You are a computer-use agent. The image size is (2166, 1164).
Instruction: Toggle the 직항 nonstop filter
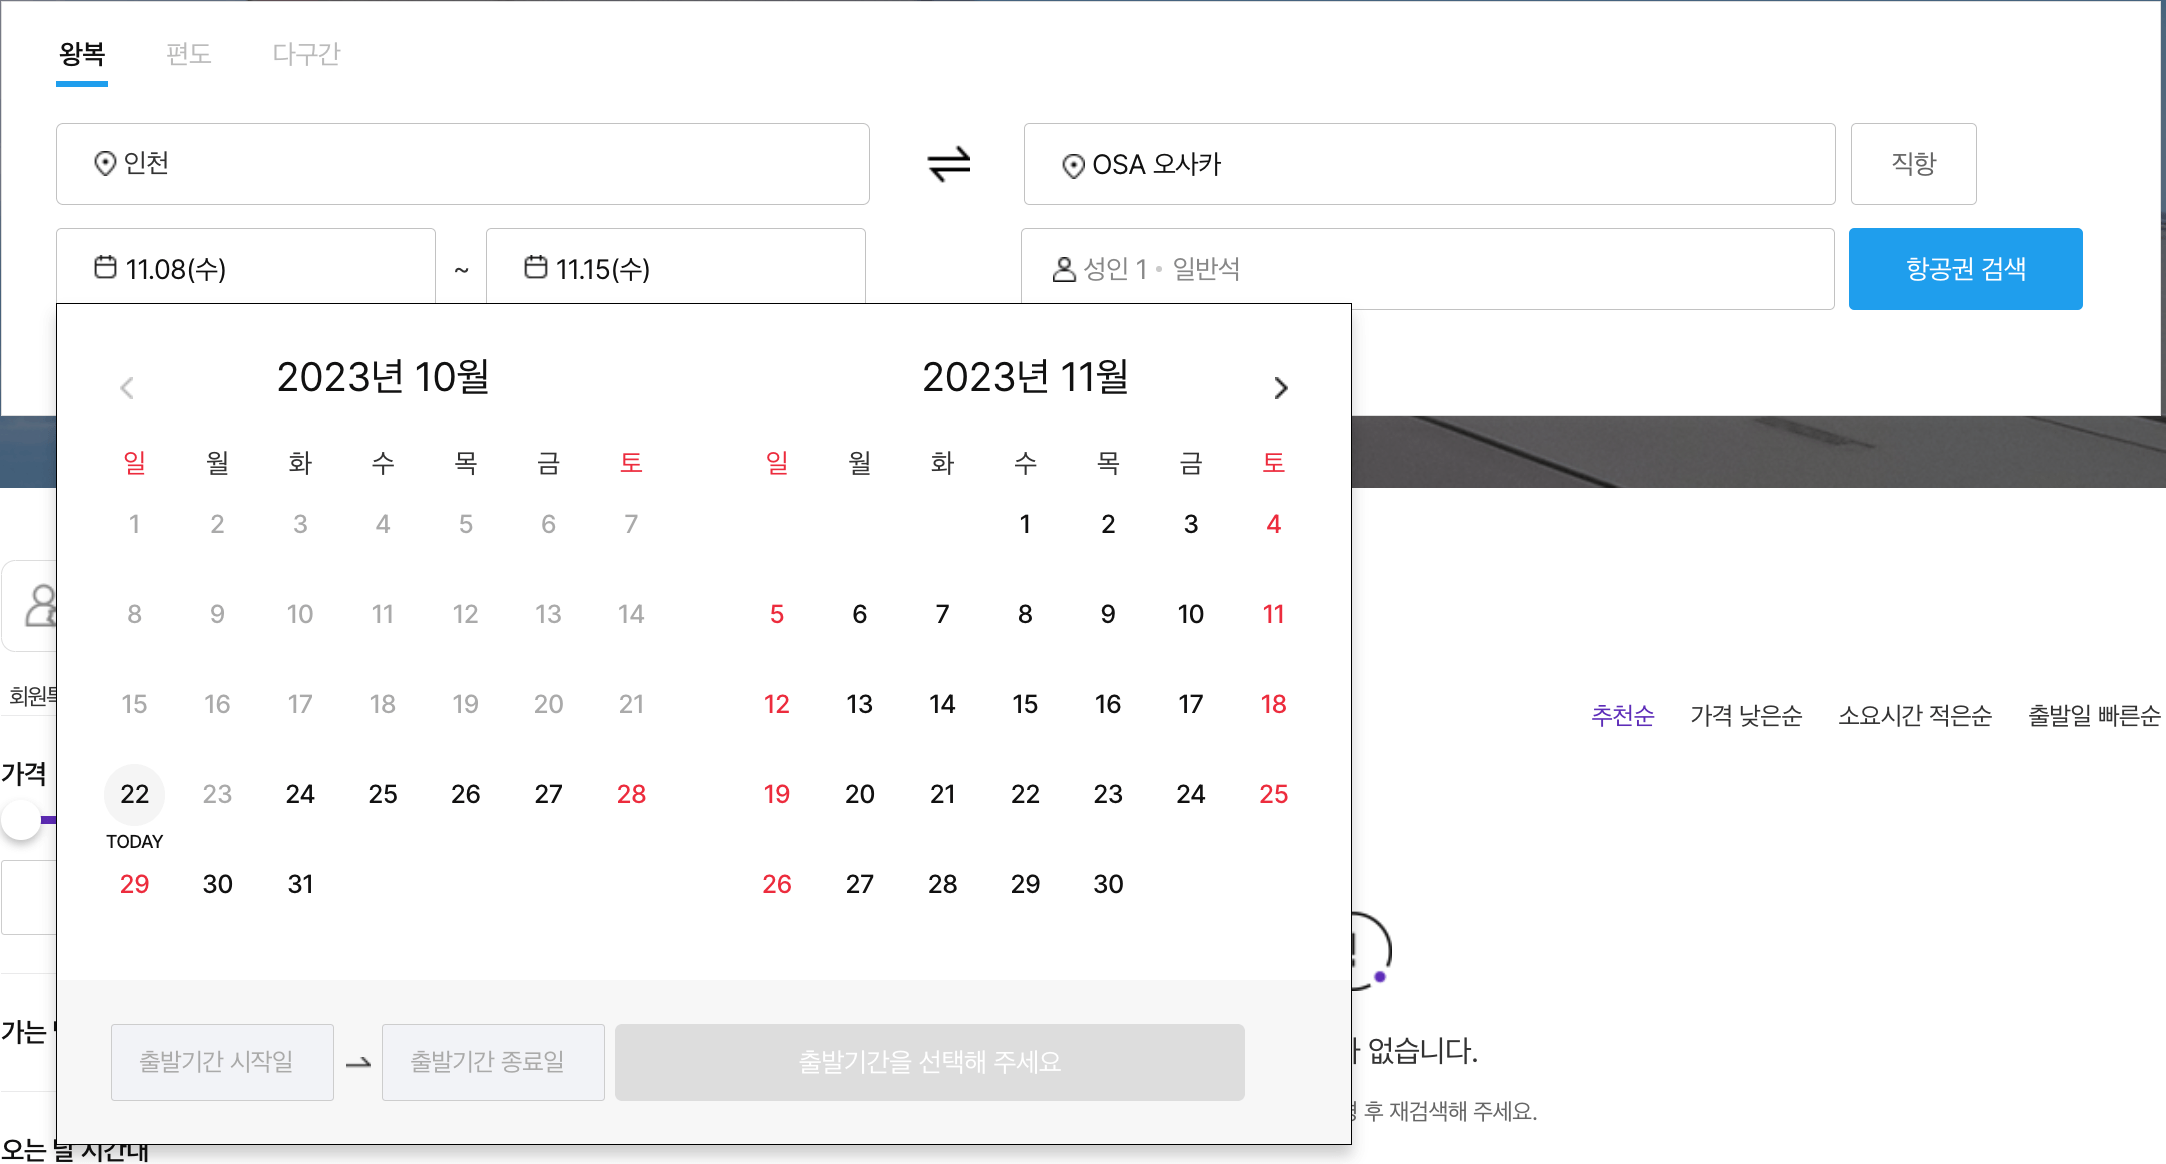click(x=1913, y=164)
